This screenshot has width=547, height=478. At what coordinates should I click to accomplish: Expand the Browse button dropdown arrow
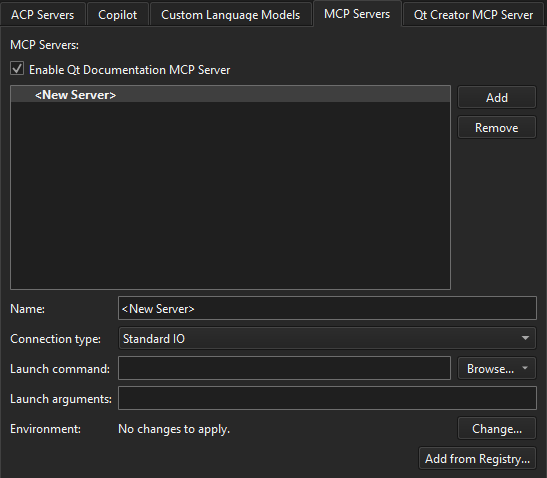tap(525, 368)
